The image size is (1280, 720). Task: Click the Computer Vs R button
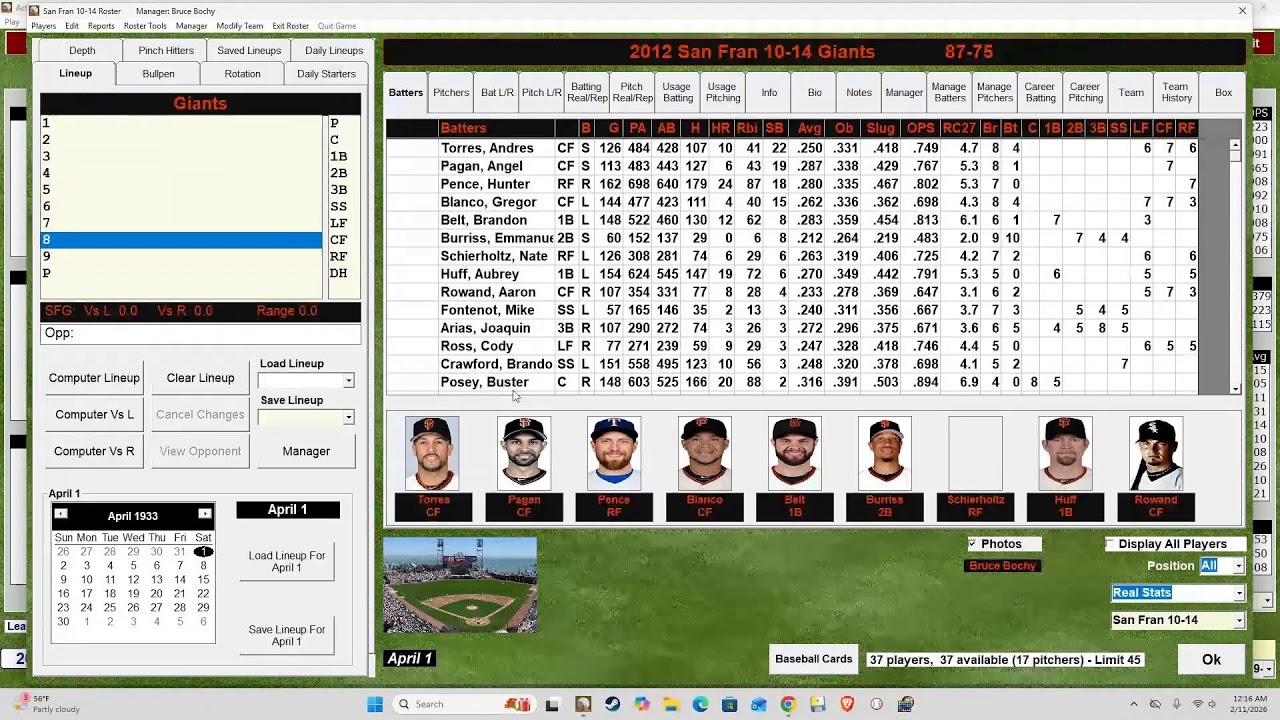pyautogui.click(x=94, y=451)
